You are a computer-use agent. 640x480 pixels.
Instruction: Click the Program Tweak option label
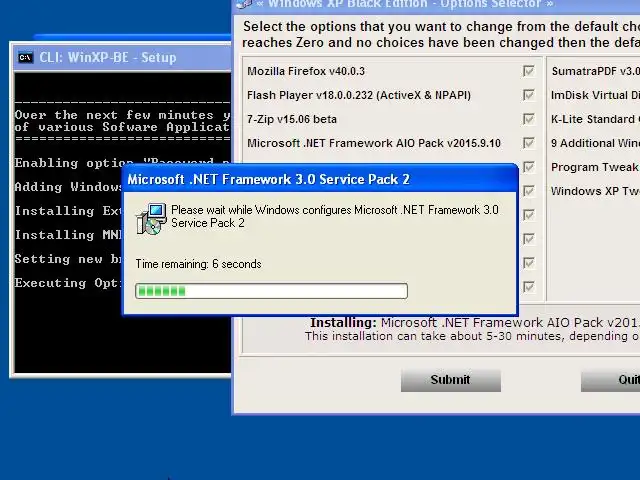click(x=596, y=167)
